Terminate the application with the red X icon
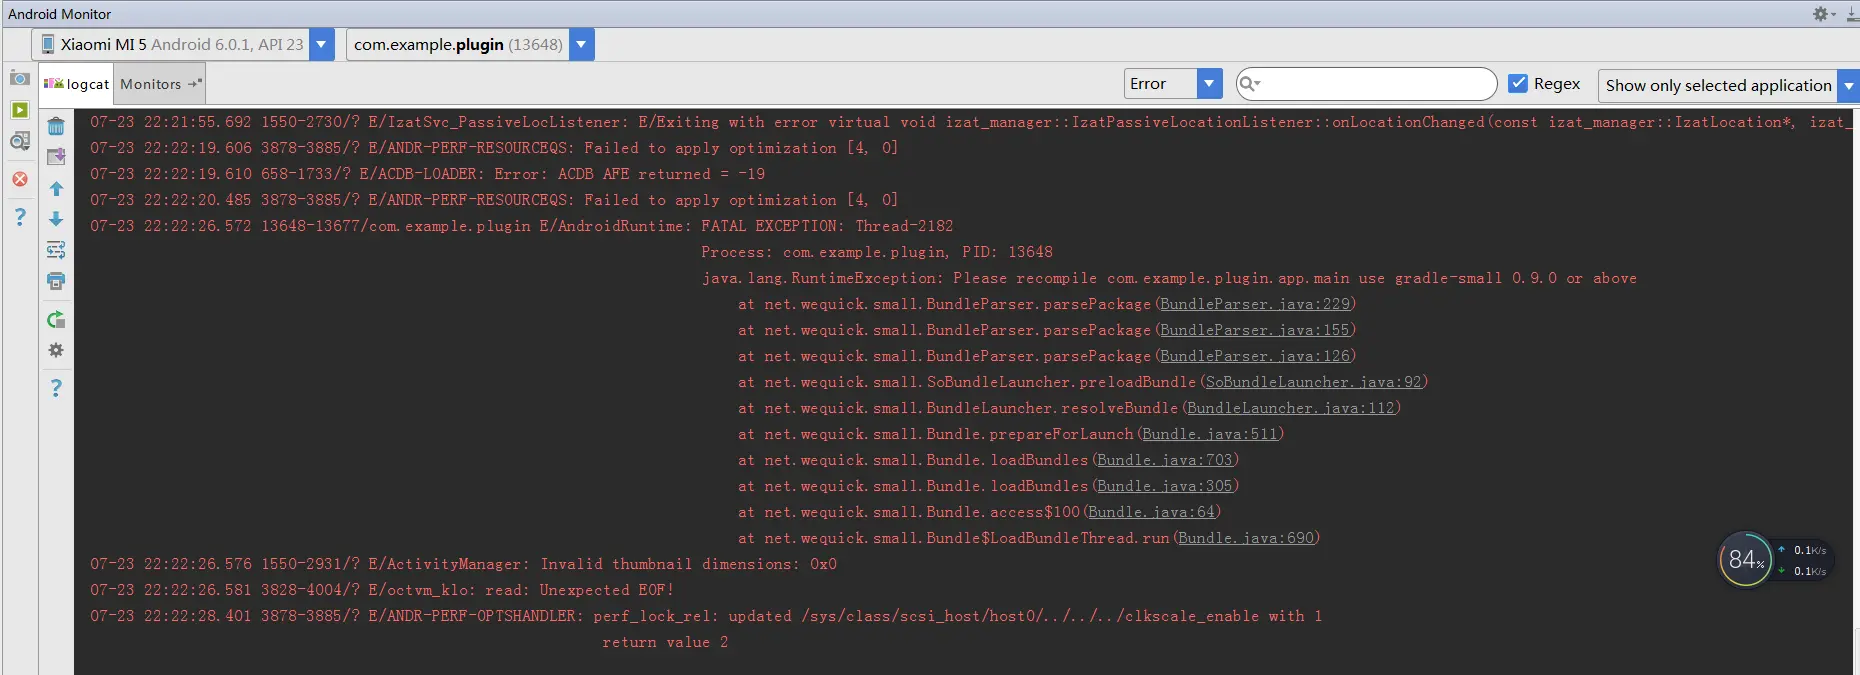Screen dimensions: 1860x675 click(19, 180)
